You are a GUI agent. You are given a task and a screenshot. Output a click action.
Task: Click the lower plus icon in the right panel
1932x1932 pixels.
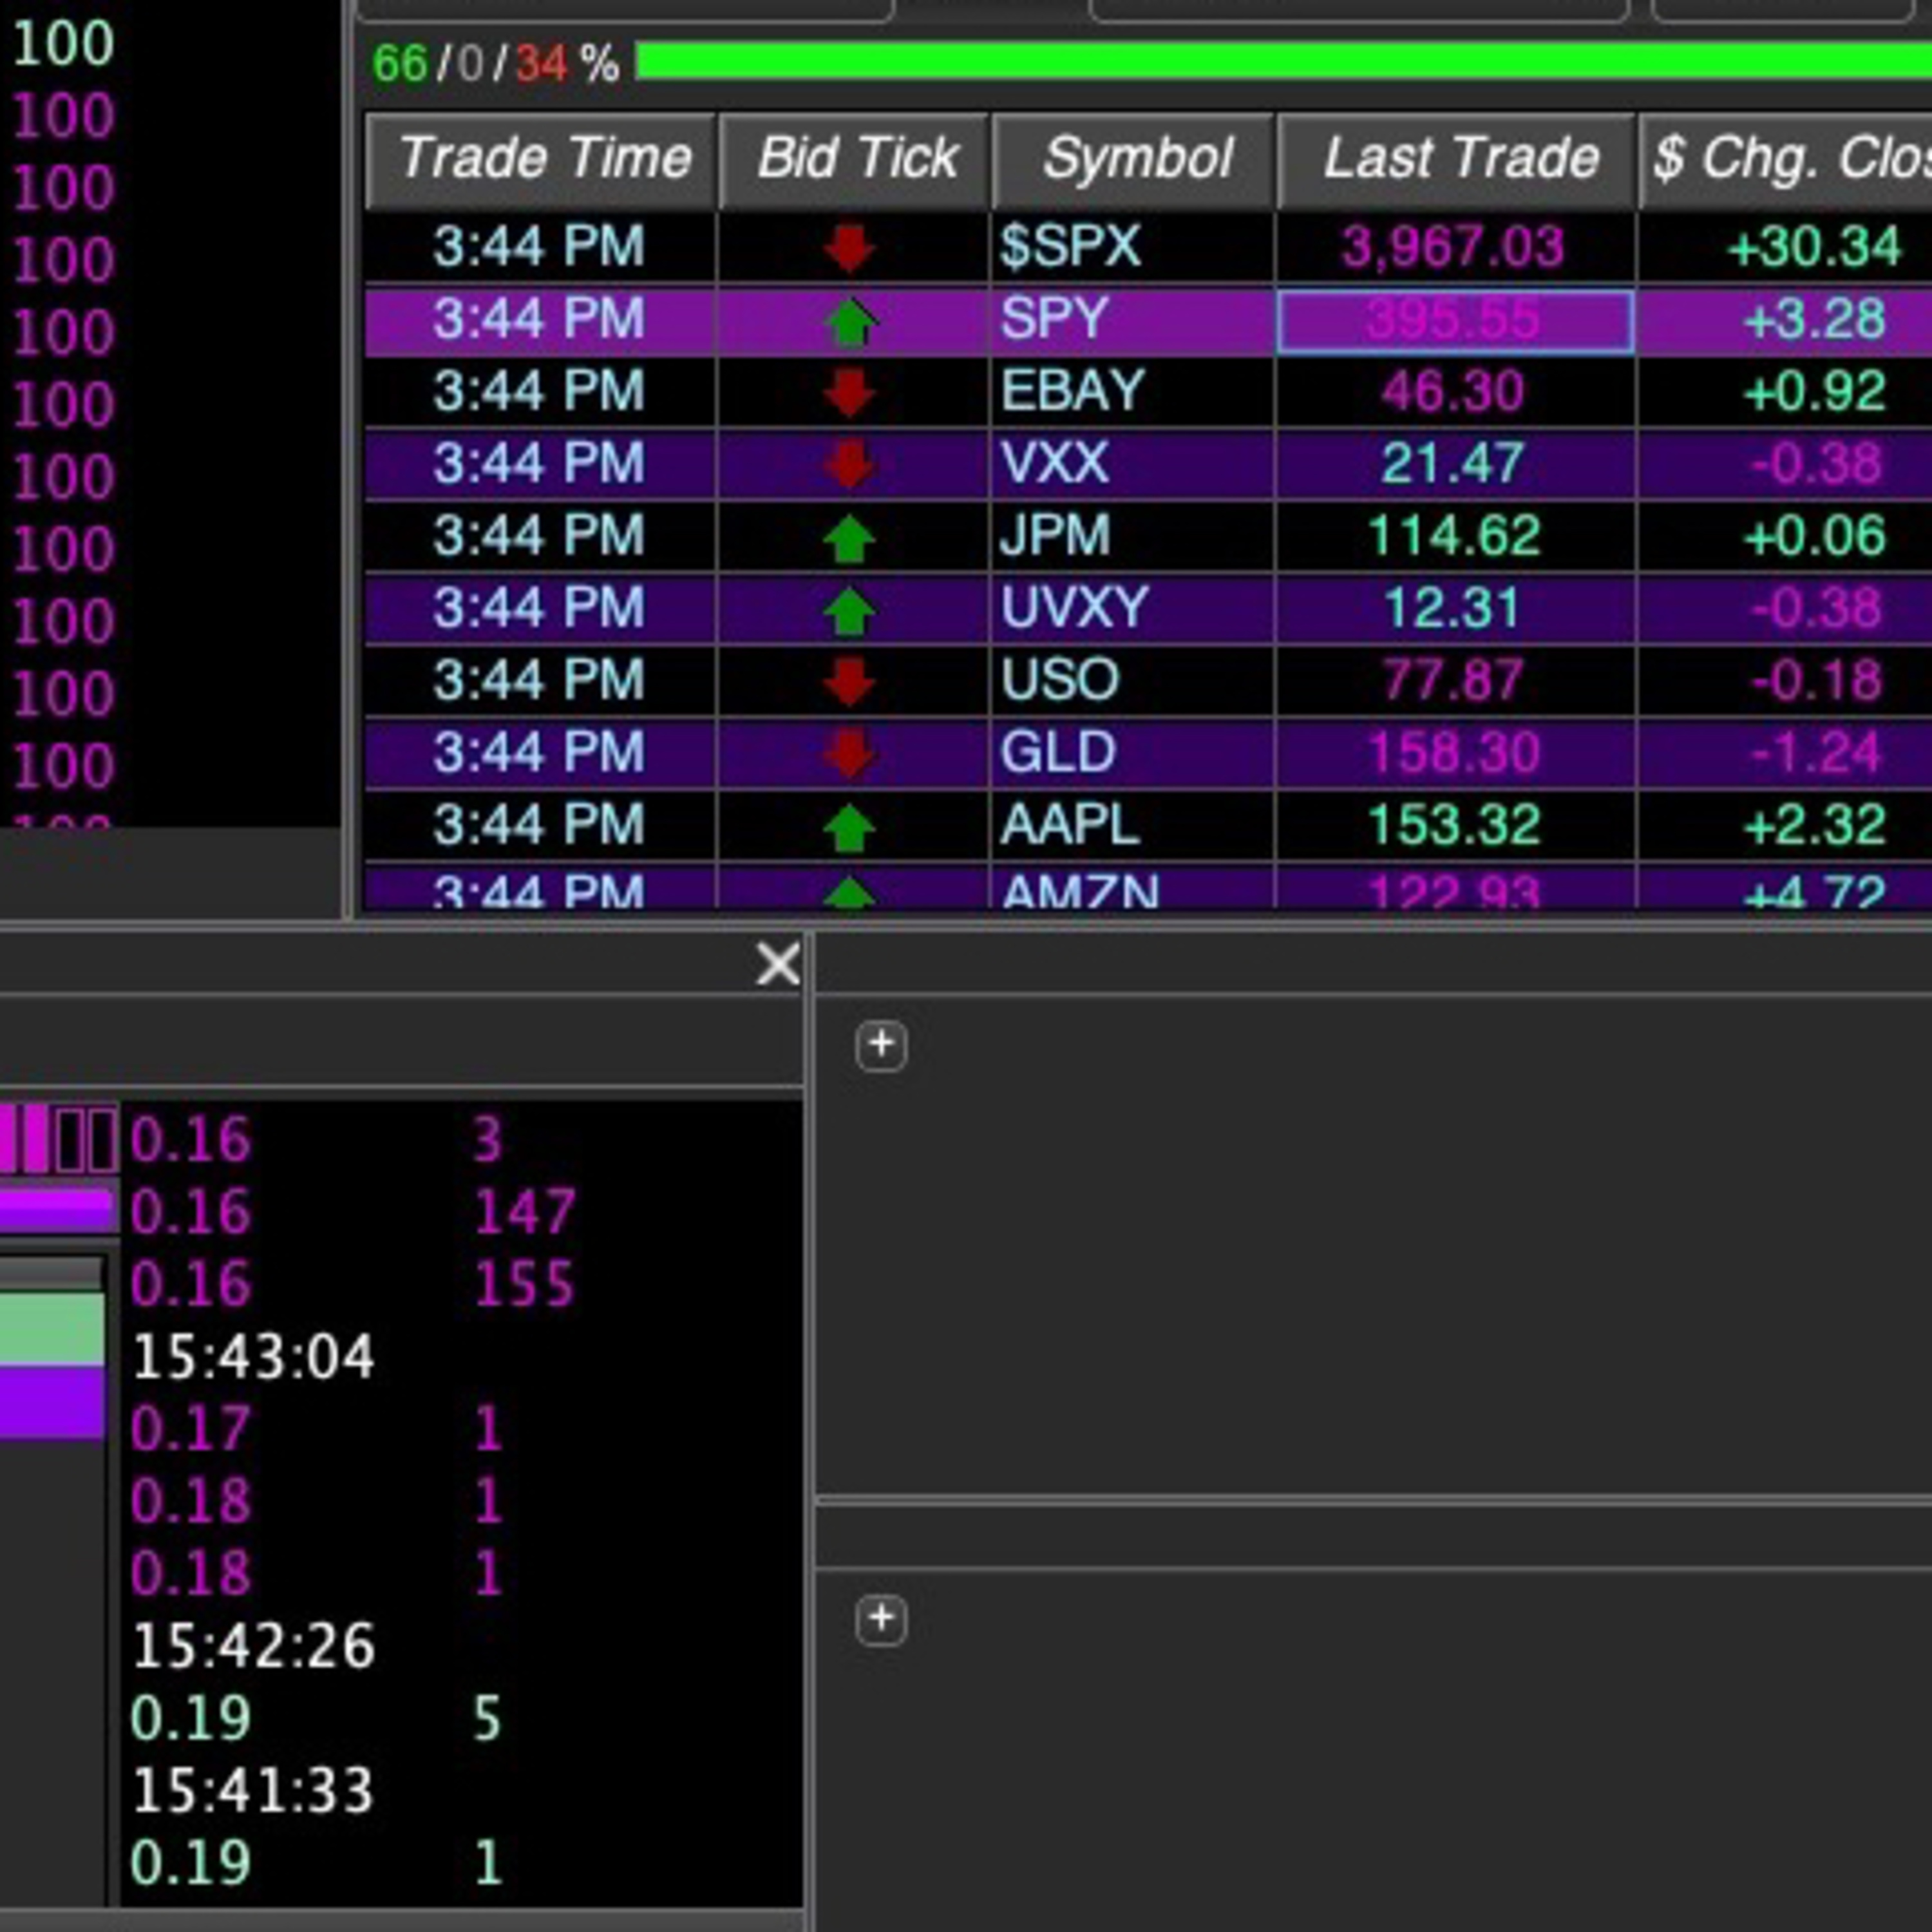coord(881,1619)
